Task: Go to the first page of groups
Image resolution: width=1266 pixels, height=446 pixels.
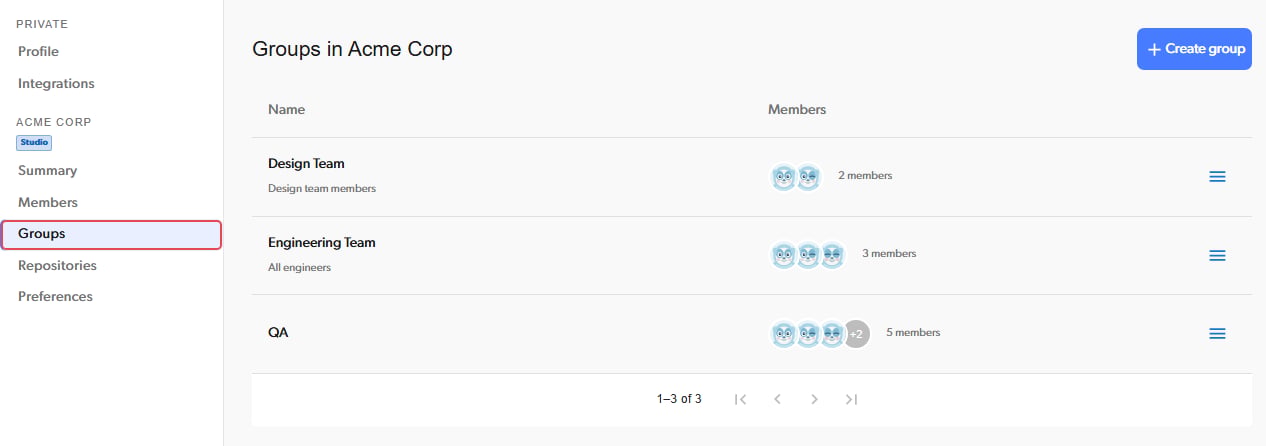Action: click(x=740, y=399)
